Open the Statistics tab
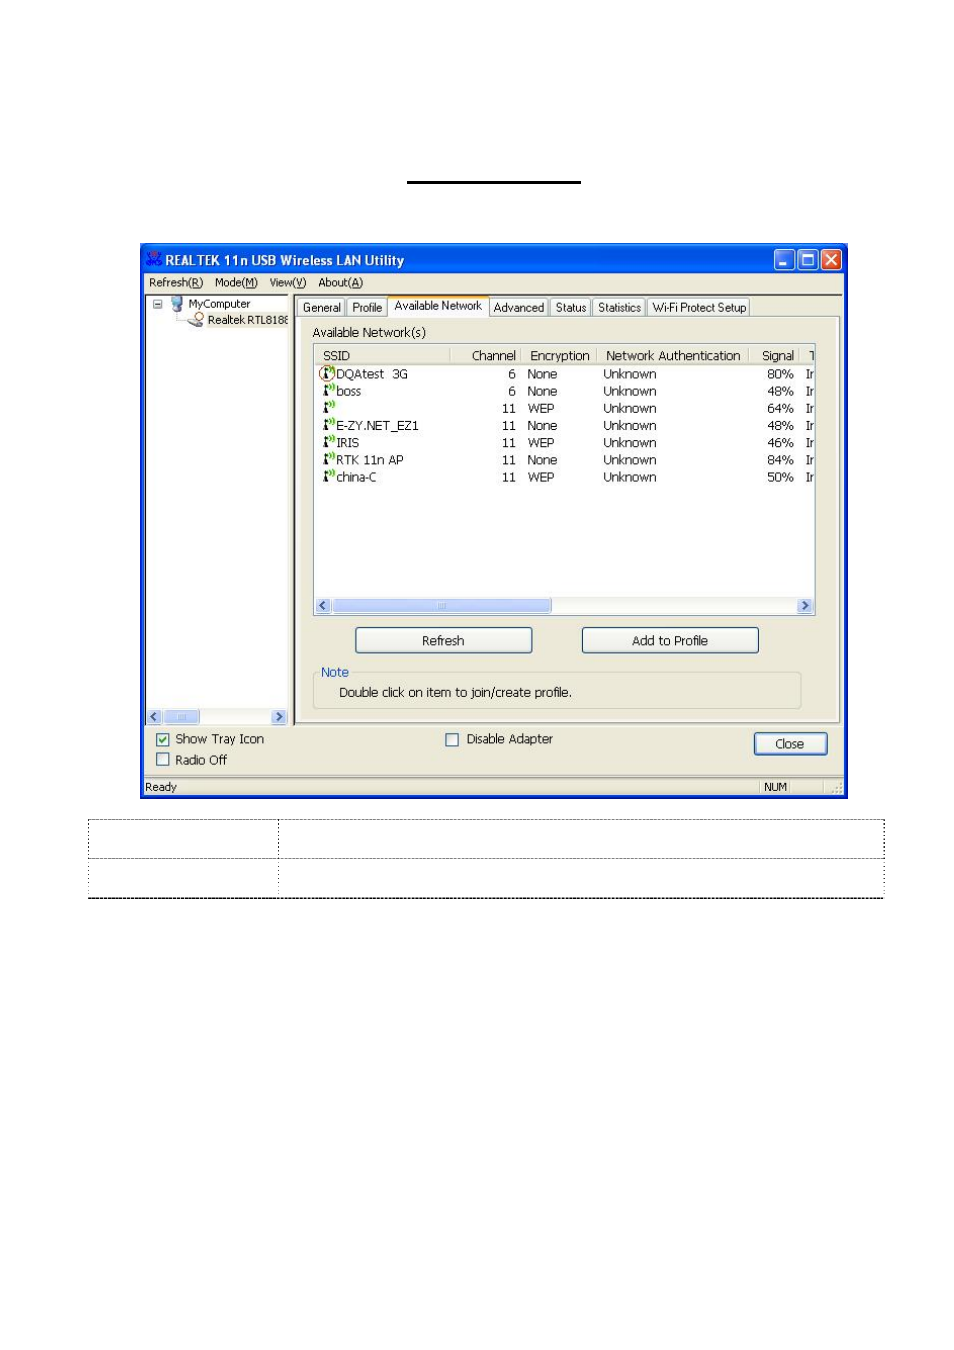 tap(620, 308)
